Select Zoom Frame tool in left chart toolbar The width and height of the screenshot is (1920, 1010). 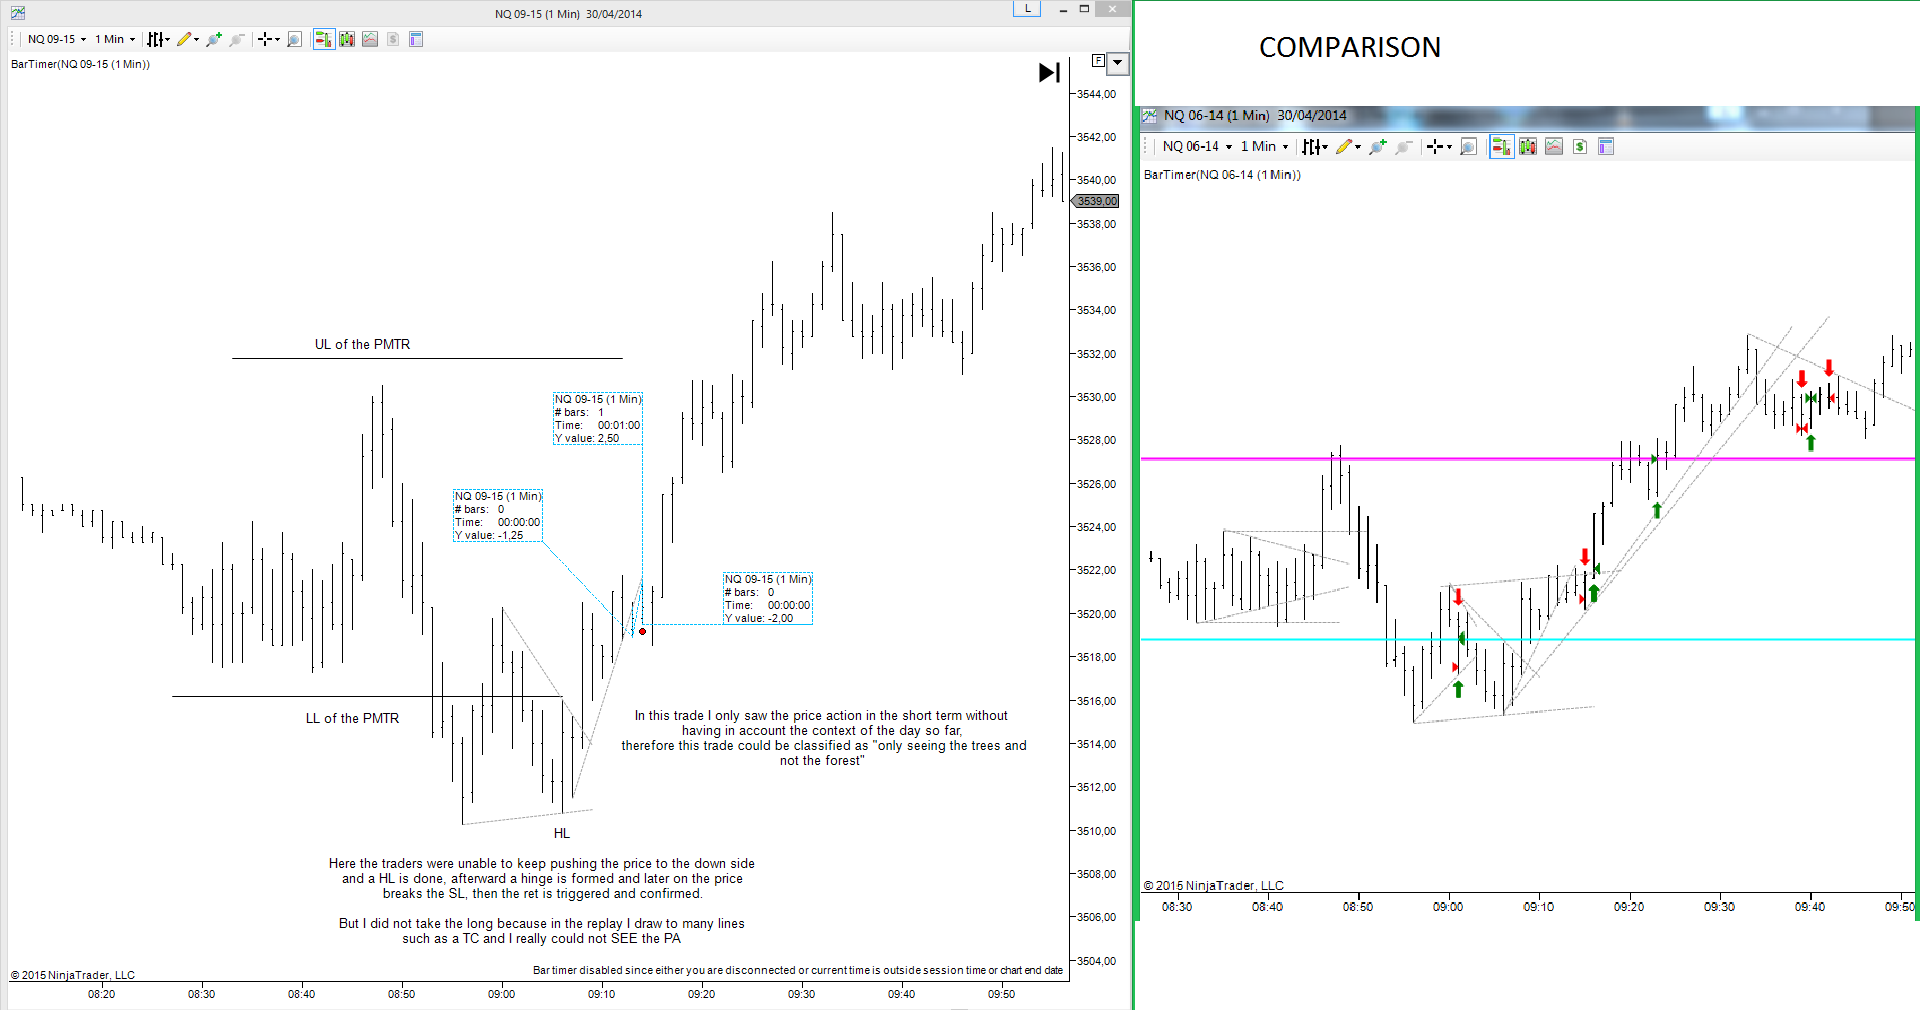(294, 39)
